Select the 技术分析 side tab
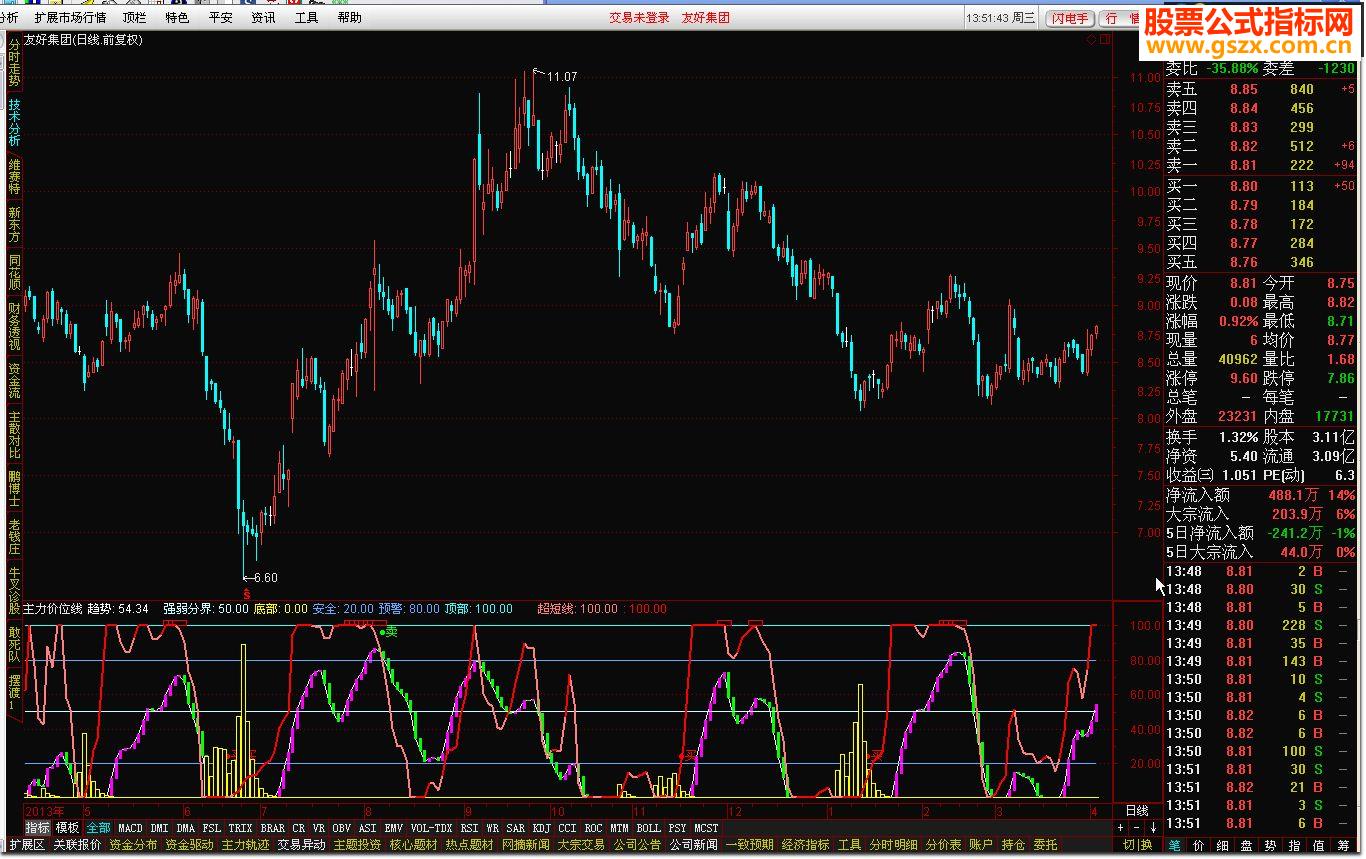The image size is (1366, 859). (x=14, y=122)
